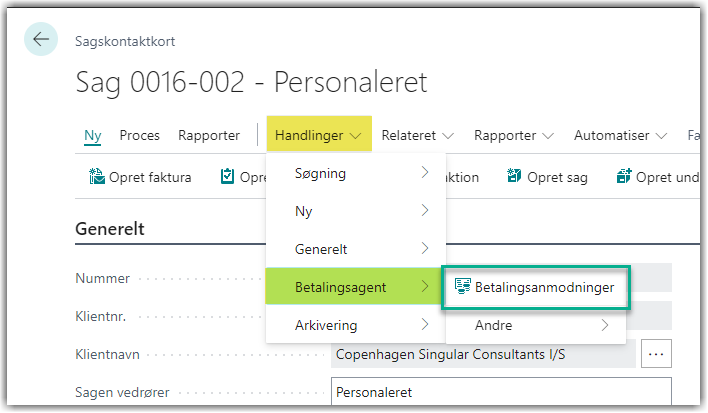Open the Arkivering submenu
The image size is (708, 413).
(x=355, y=325)
